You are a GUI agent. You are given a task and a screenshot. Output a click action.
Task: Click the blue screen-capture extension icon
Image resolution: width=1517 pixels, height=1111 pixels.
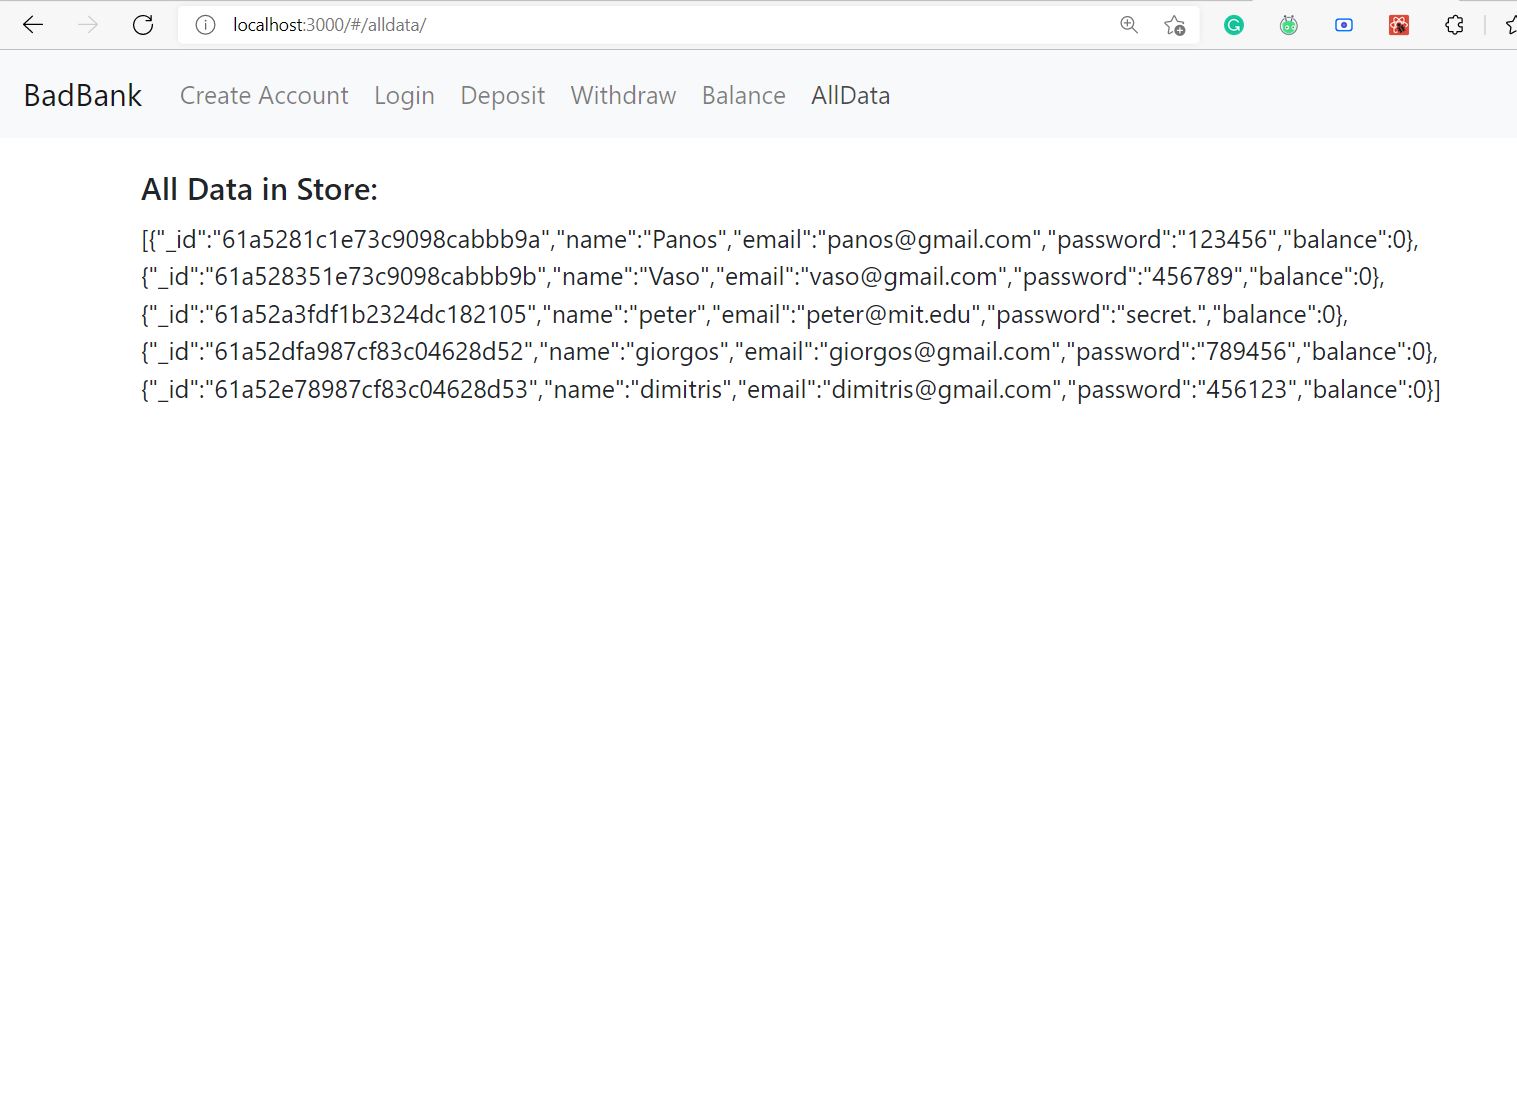tap(1343, 24)
